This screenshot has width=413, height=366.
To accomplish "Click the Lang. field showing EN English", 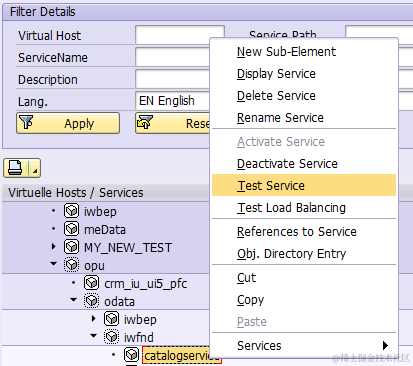I will (x=173, y=101).
